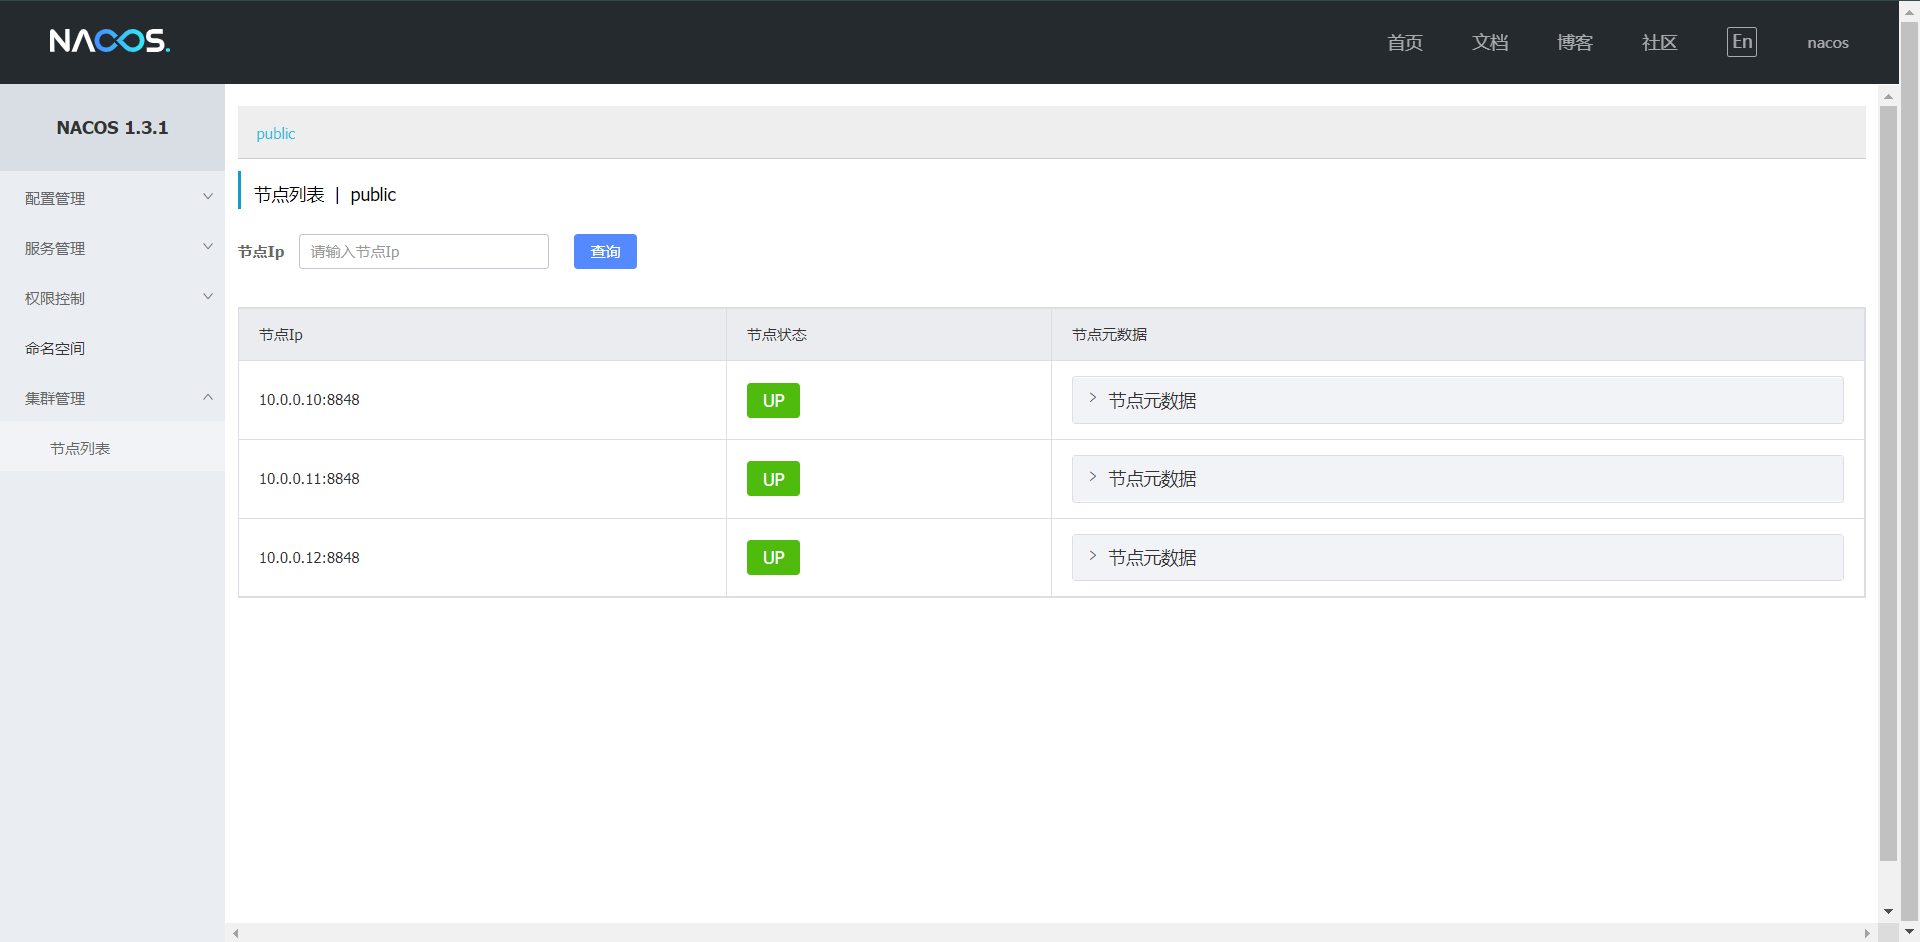Screen dimensions: 1920x942
Task: Open 命名空间 in the sidebar
Action: click(x=56, y=348)
